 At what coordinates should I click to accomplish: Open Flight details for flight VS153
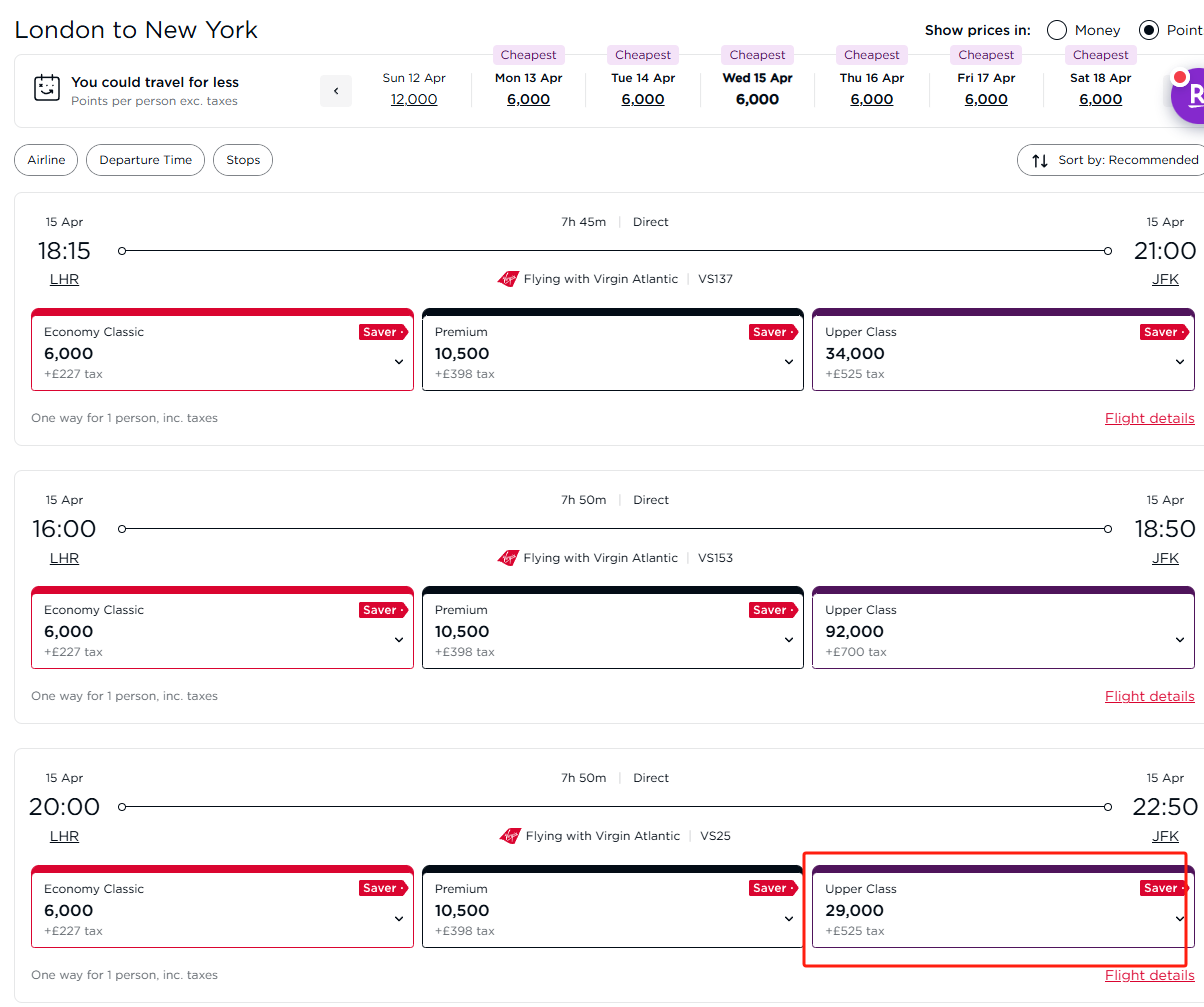point(1150,696)
